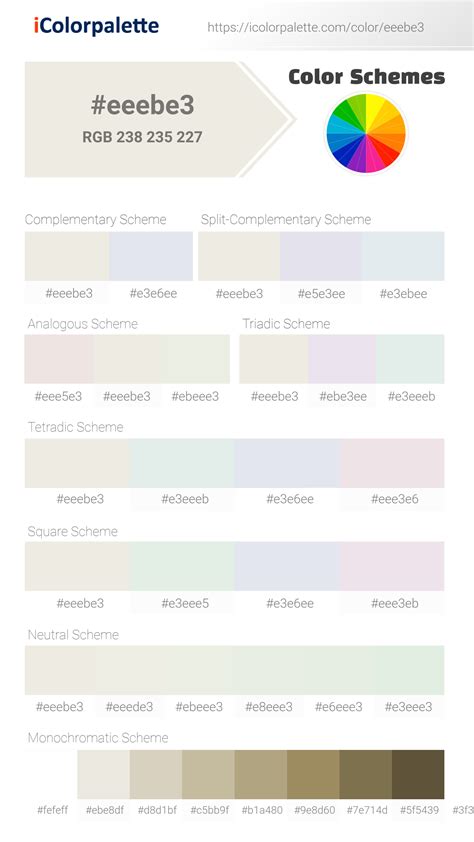Choose the #c5bb9f monochromatic swatch
This screenshot has height=842, width=474.
coord(208,774)
